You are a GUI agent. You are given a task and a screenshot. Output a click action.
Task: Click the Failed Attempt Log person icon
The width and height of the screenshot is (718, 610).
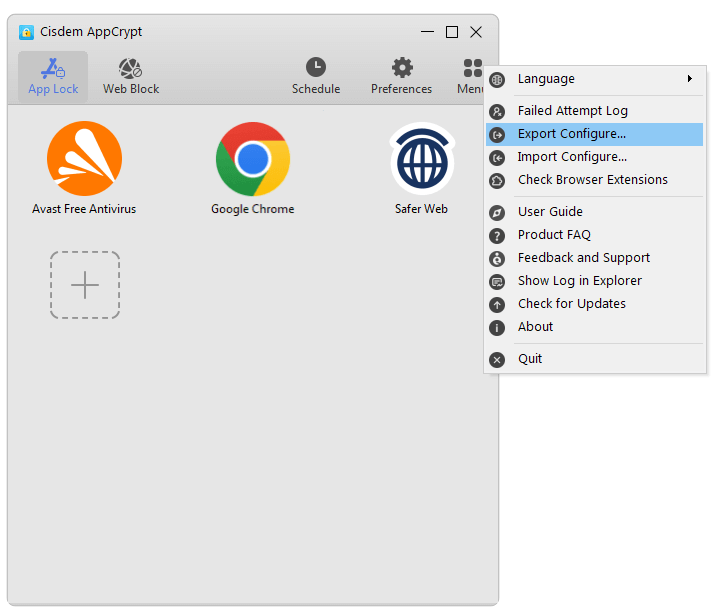coord(497,112)
